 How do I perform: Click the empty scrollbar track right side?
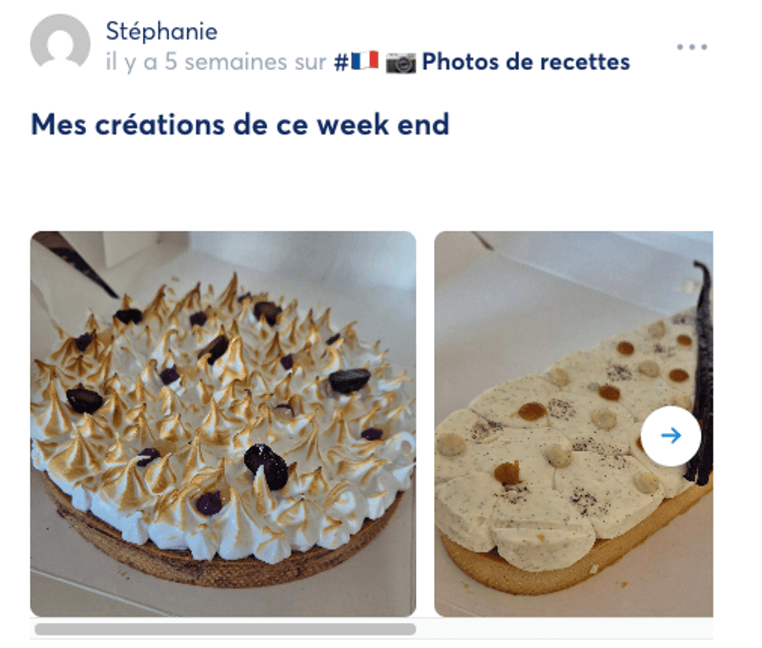pyautogui.click(x=565, y=629)
